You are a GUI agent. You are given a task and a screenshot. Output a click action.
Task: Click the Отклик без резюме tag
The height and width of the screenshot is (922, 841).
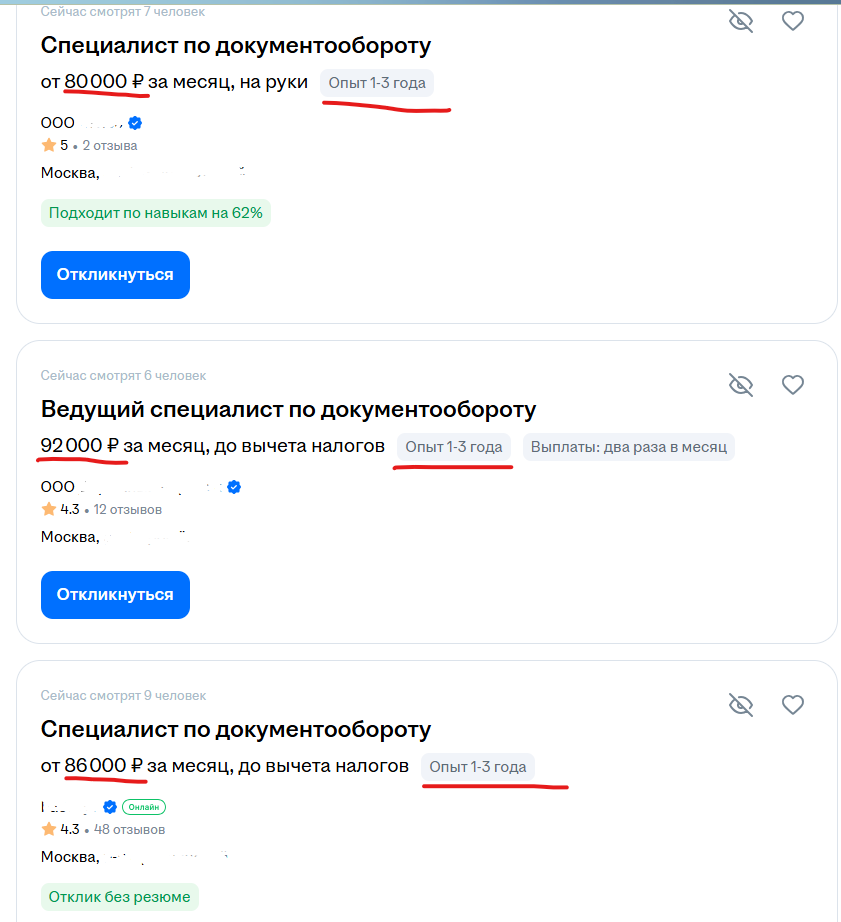(x=119, y=897)
